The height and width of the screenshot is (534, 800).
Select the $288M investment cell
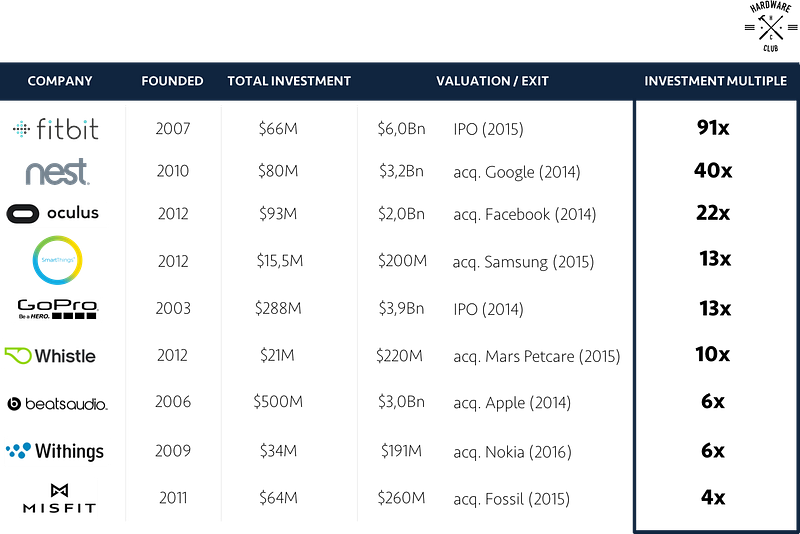[278, 308]
